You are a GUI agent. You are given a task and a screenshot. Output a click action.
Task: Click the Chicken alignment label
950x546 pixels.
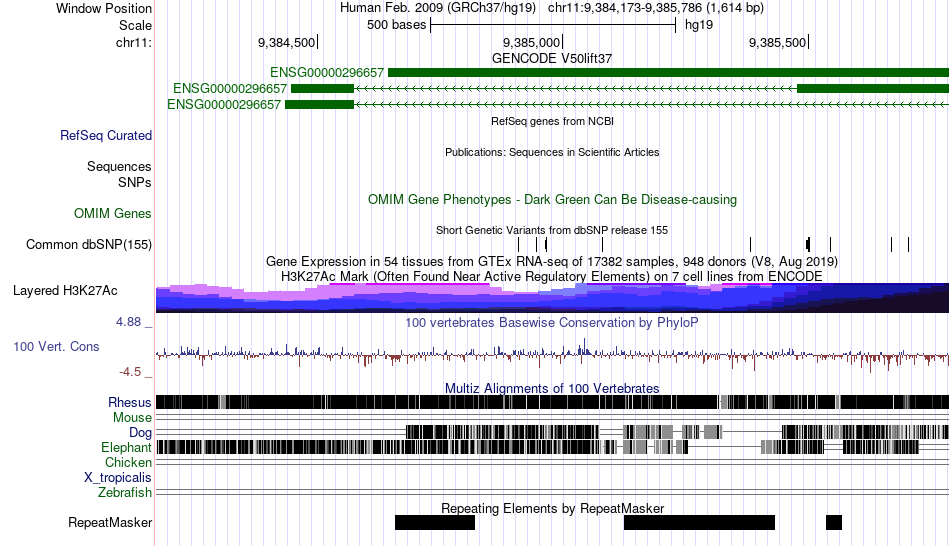coord(128,462)
